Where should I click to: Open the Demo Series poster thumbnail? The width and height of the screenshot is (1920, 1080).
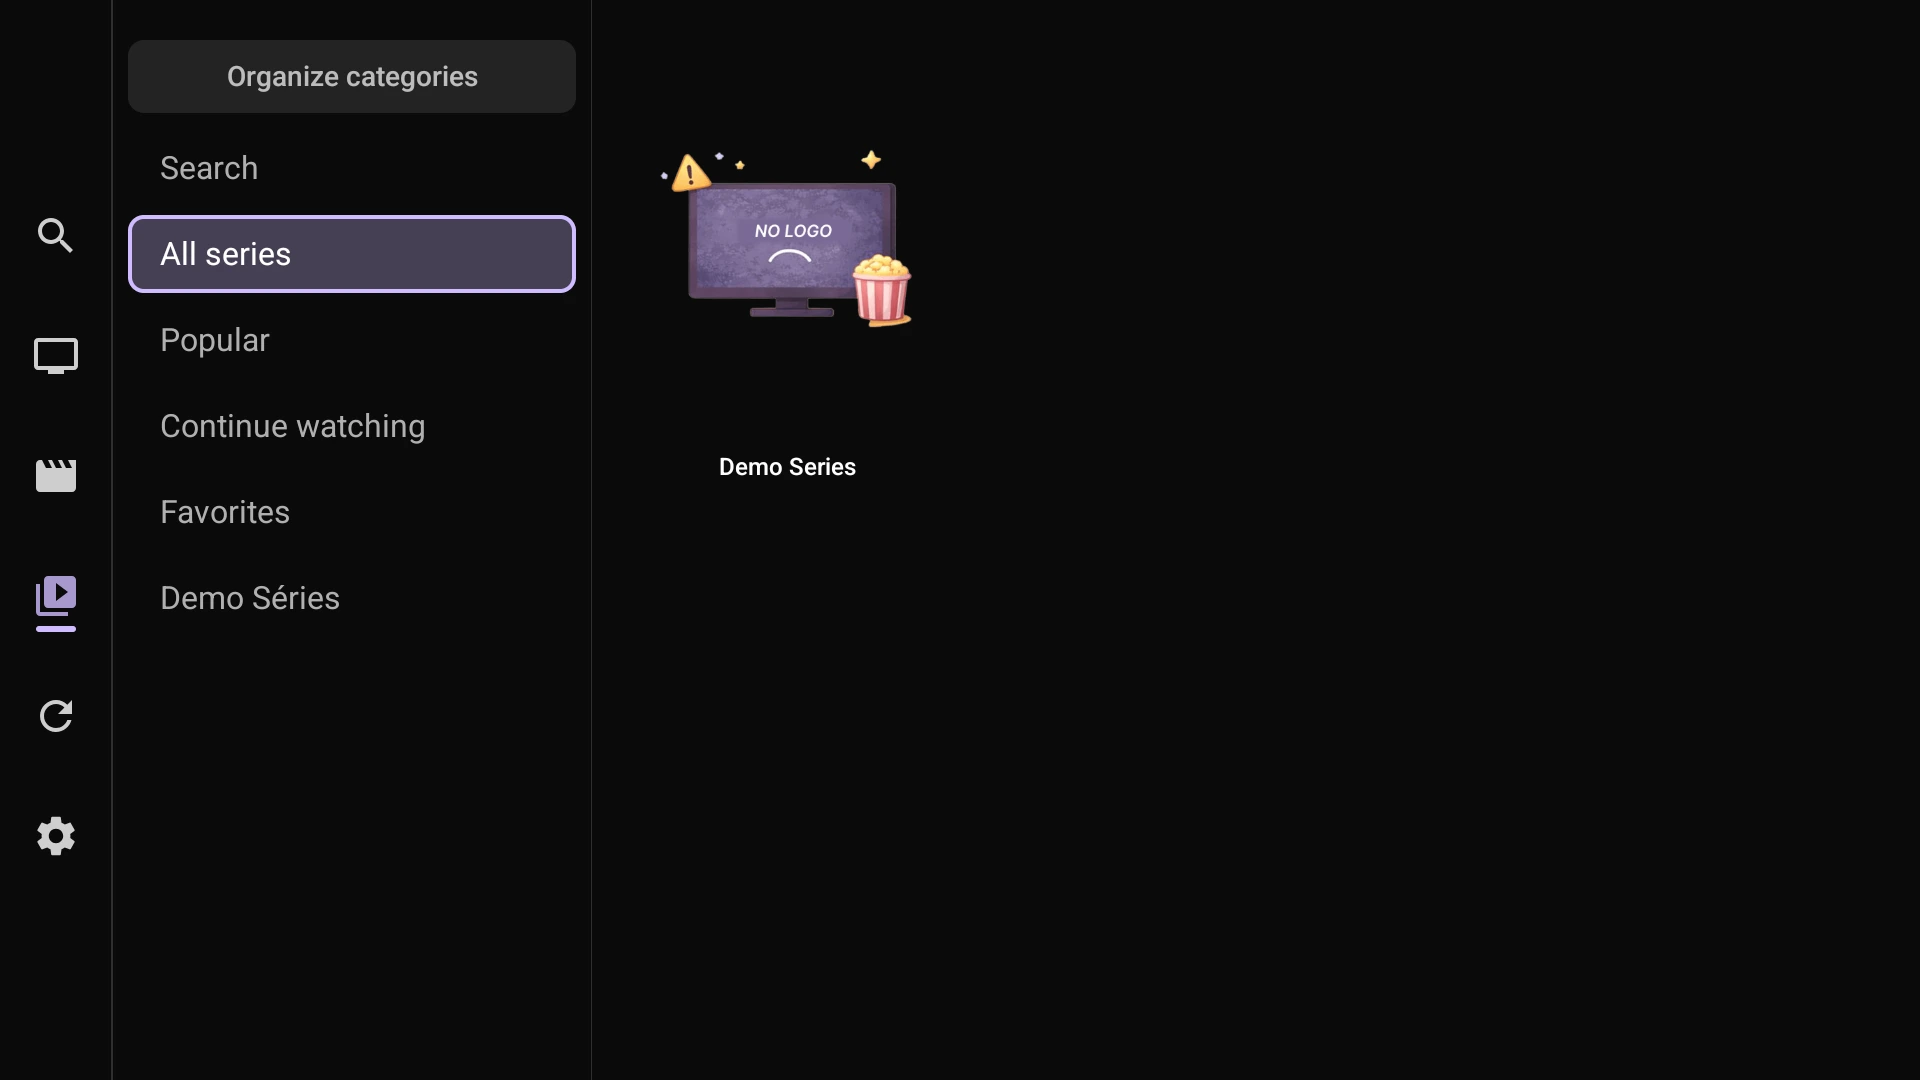tap(787, 240)
